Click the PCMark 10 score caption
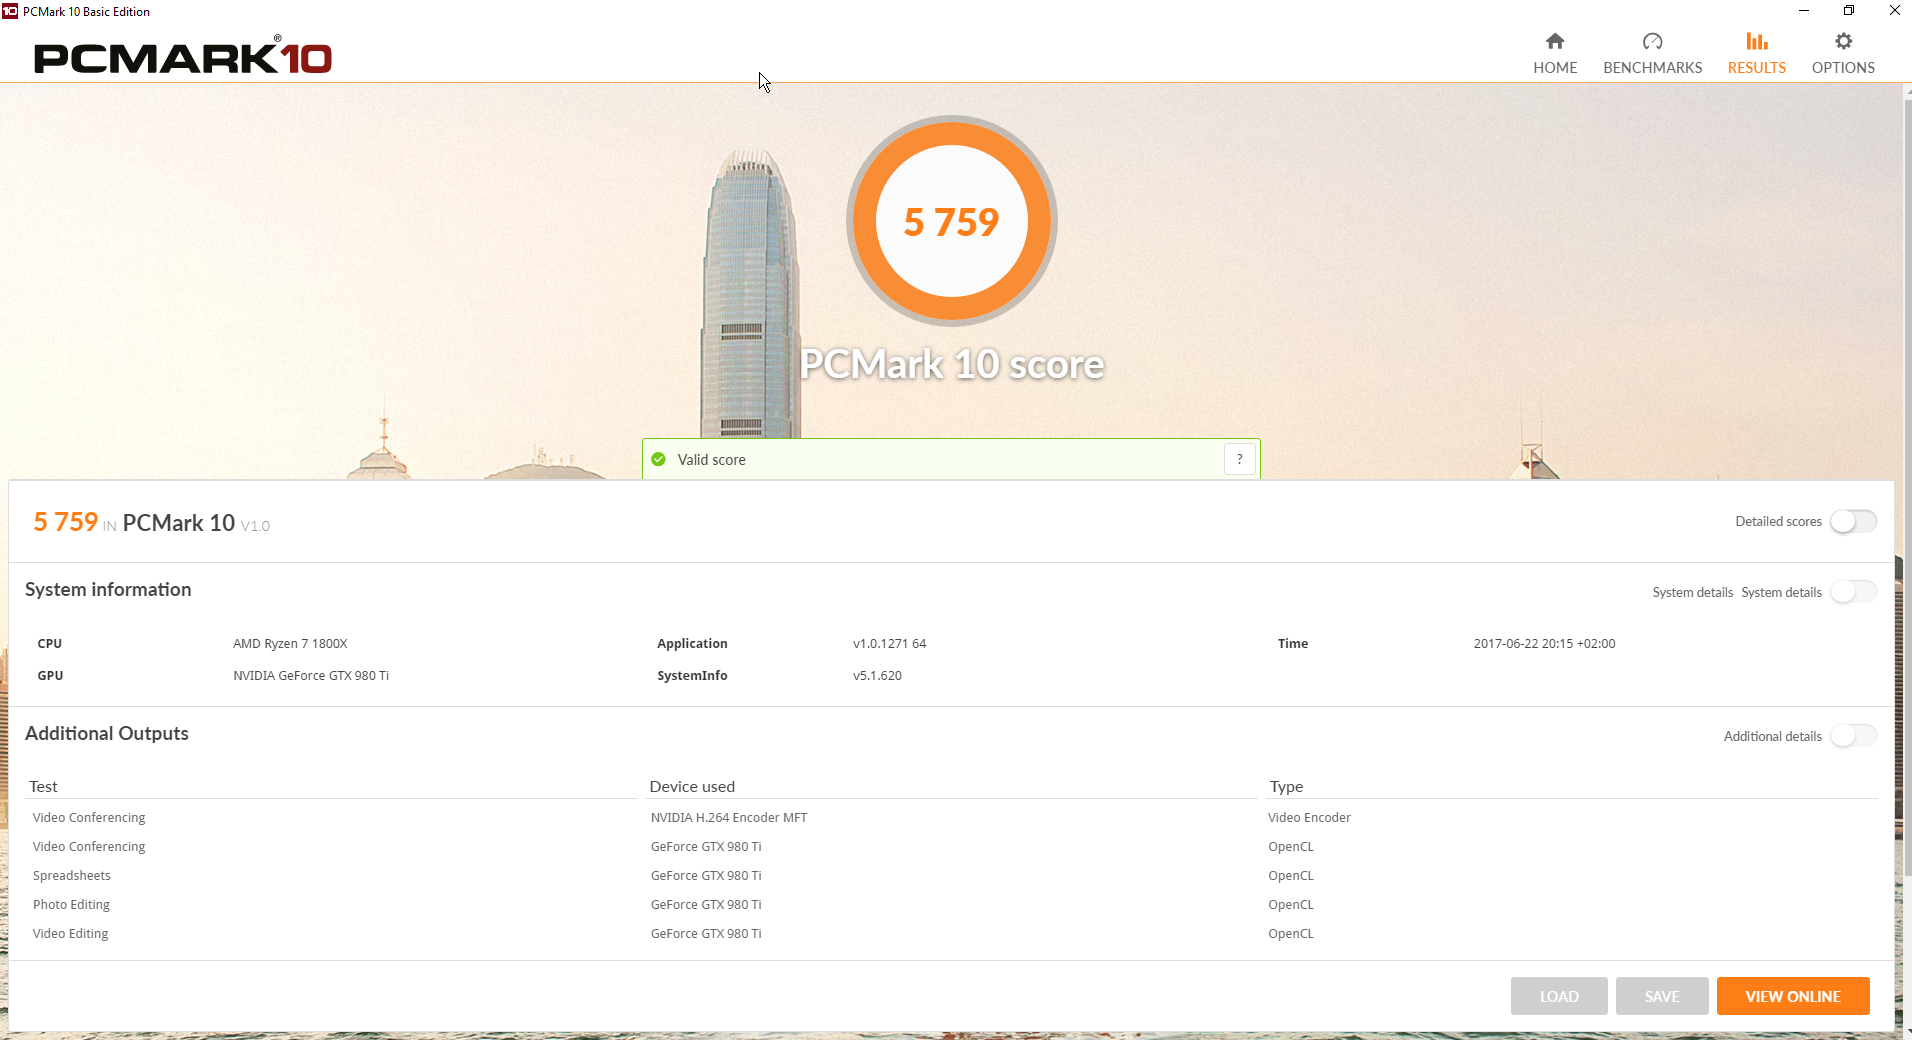The height and width of the screenshot is (1040, 1912). point(952,364)
